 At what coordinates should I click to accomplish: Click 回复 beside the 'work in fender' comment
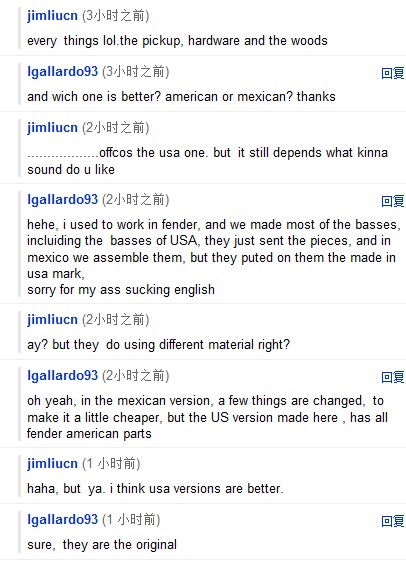coord(393,201)
